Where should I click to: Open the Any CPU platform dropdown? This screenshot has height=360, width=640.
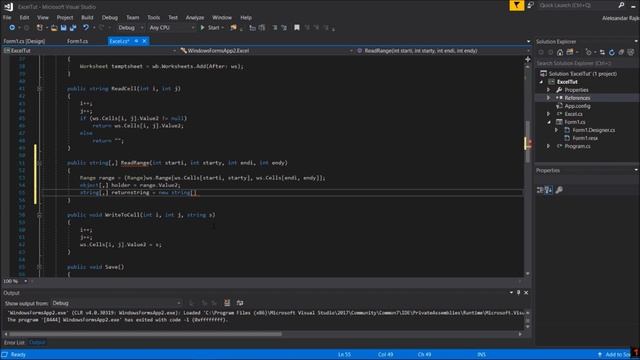pyautogui.click(x=171, y=28)
